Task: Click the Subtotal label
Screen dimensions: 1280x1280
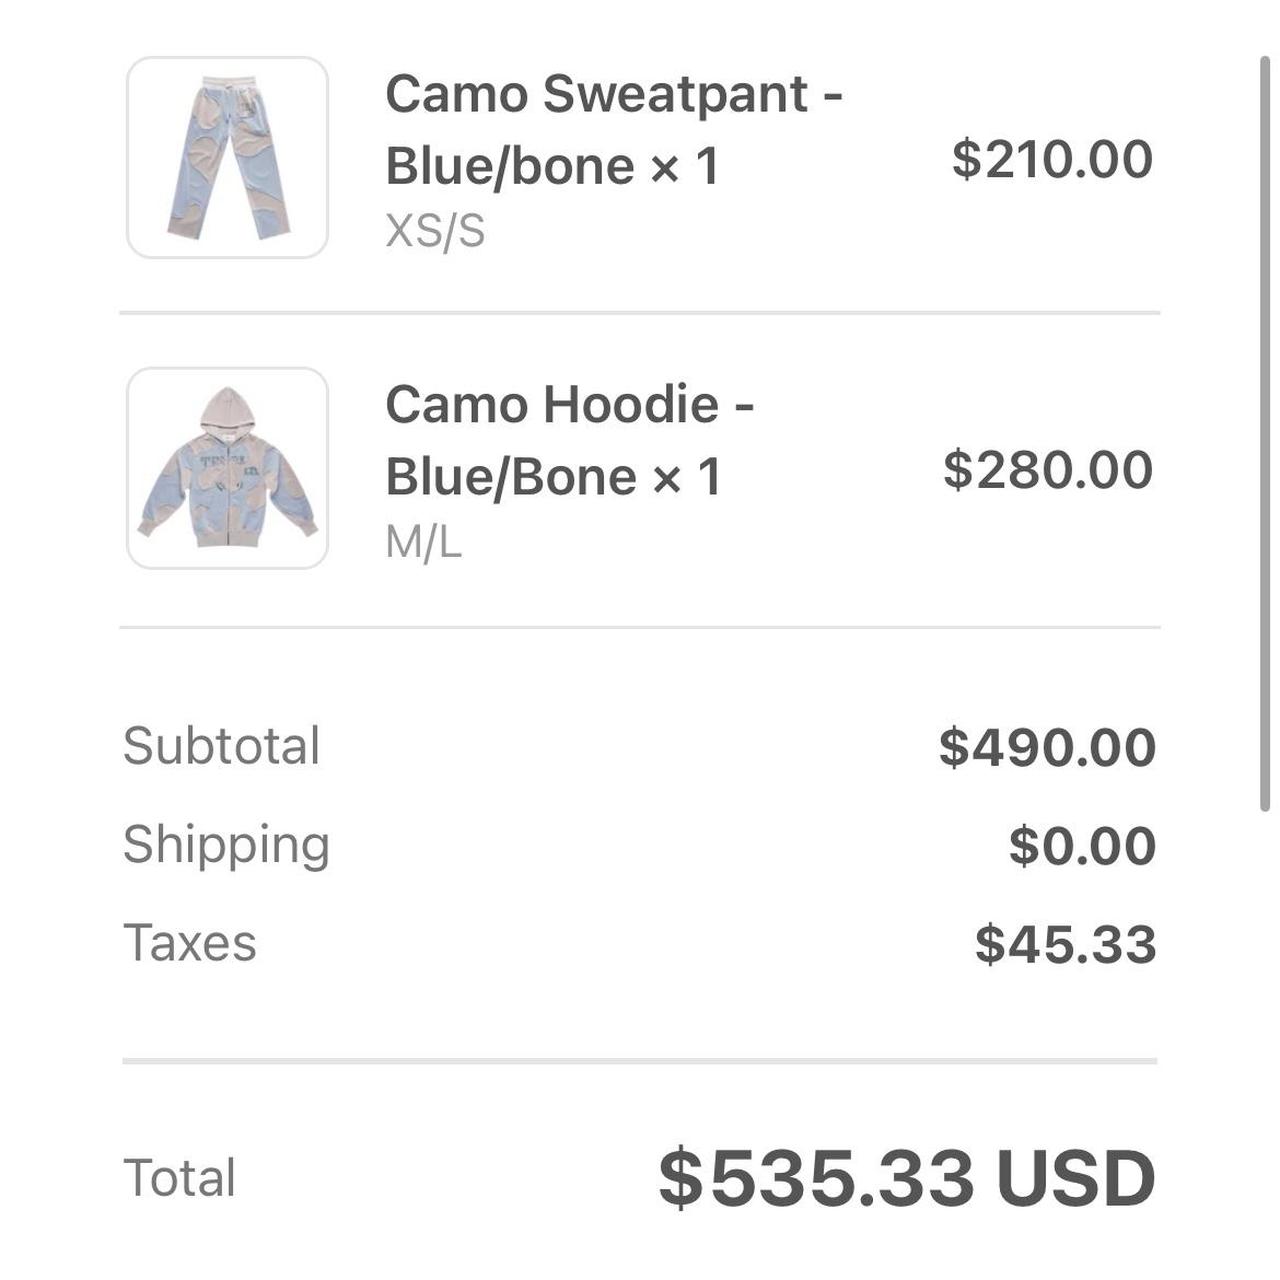Action: coord(220,744)
